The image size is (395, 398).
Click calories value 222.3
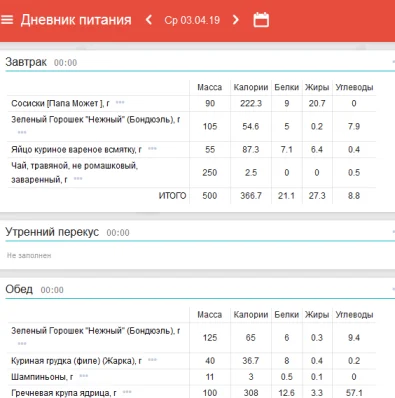(251, 103)
